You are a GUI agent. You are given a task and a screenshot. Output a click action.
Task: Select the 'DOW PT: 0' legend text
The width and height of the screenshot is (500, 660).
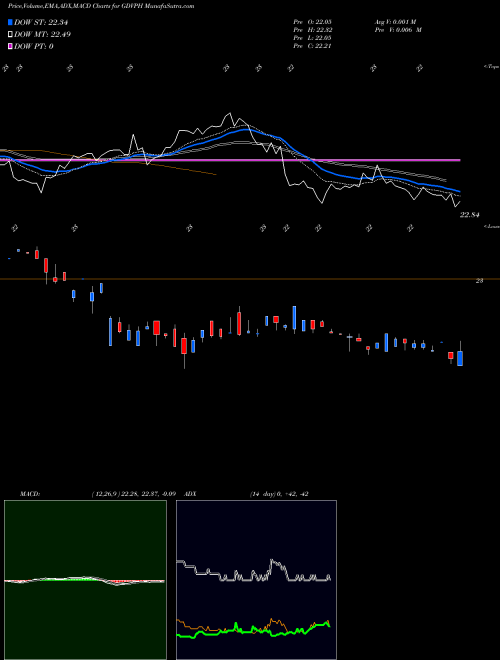point(34,46)
